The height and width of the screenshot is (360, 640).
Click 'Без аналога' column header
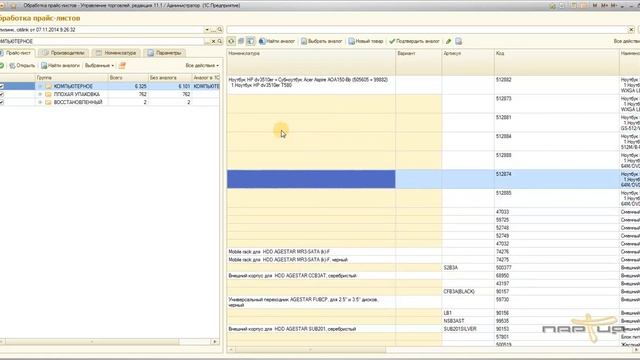(x=170, y=78)
